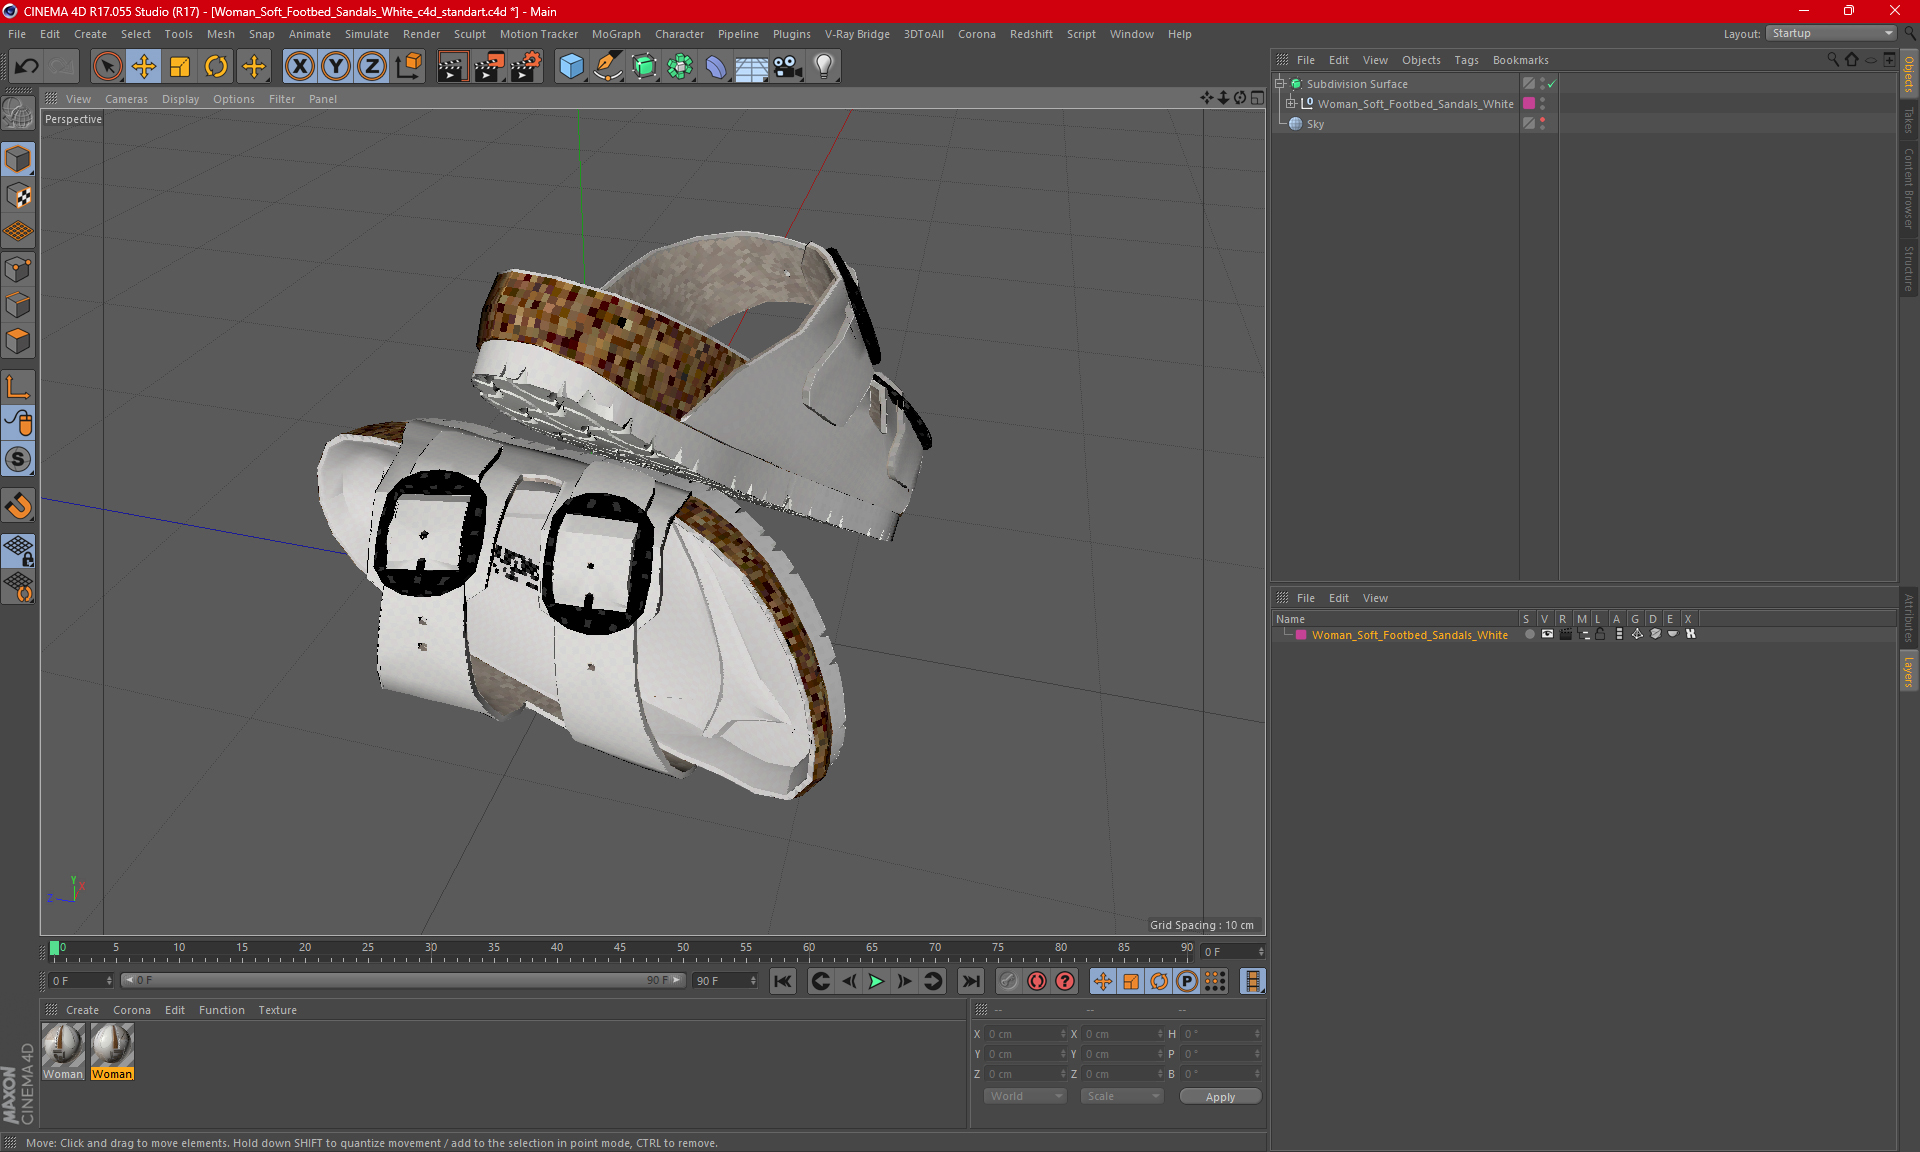Open the spline Pen tool
The width and height of the screenshot is (1920, 1152).
(x=608, y=67)
